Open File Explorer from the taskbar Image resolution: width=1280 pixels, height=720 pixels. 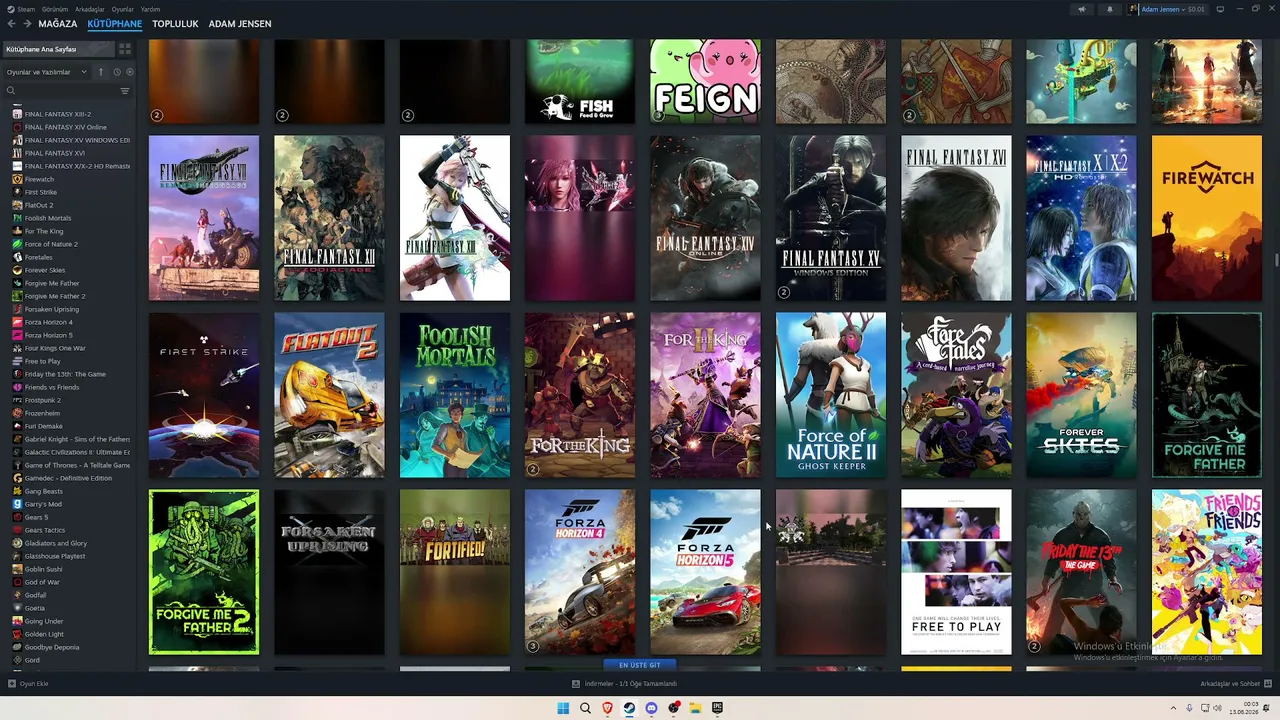click(x=695, y=708)
